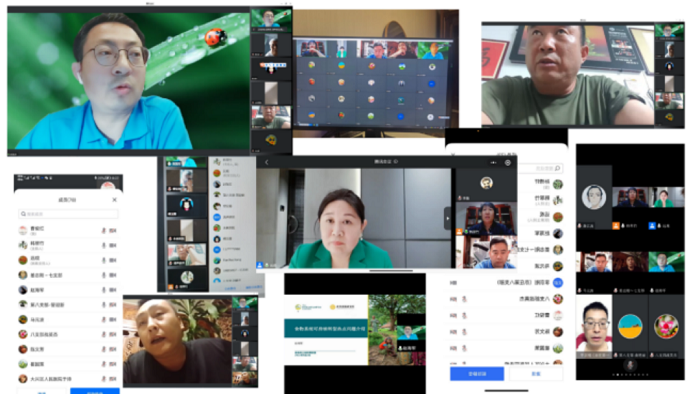700x394 pixels.
Task: Click icon left of gear in meeting header
Action: pyautogui.click(x=493, y=162)
